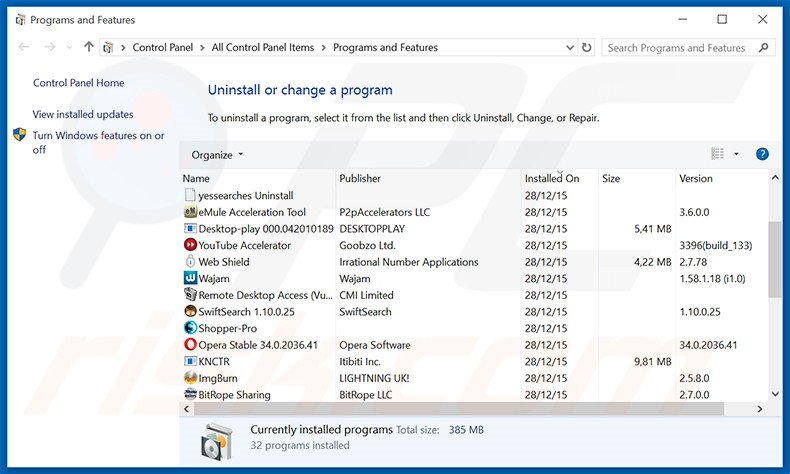This screenshot has width=790, height=474.
Task: Click the Web Shield icon
Action: pyautogui.click(x=190, y=261)
